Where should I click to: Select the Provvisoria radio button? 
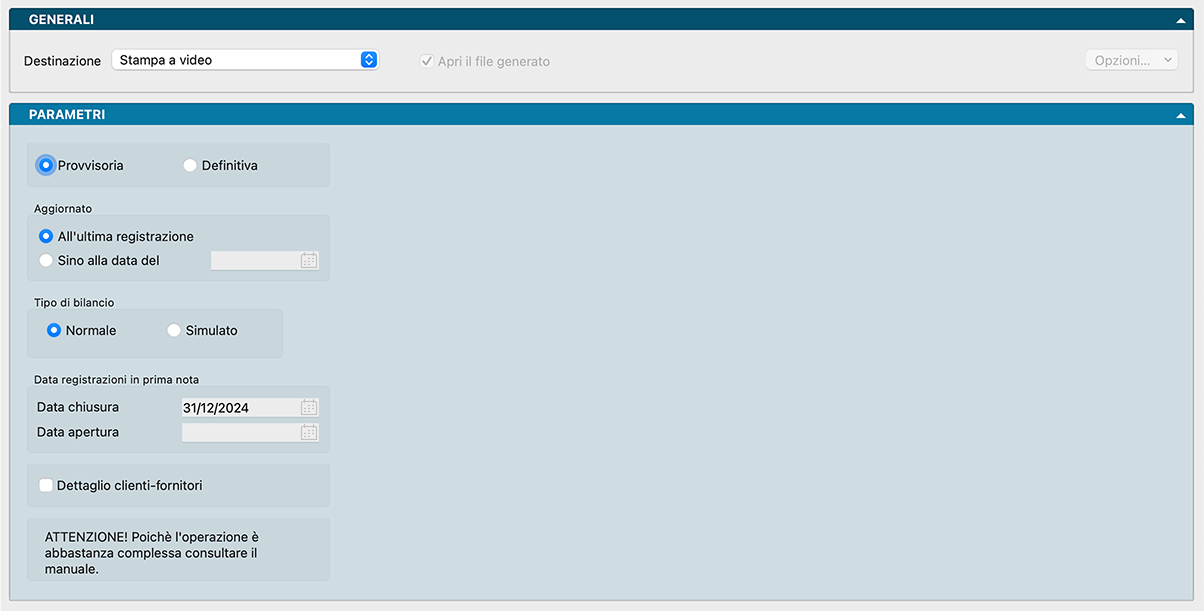pyautogui.click(x=46, y=166)
